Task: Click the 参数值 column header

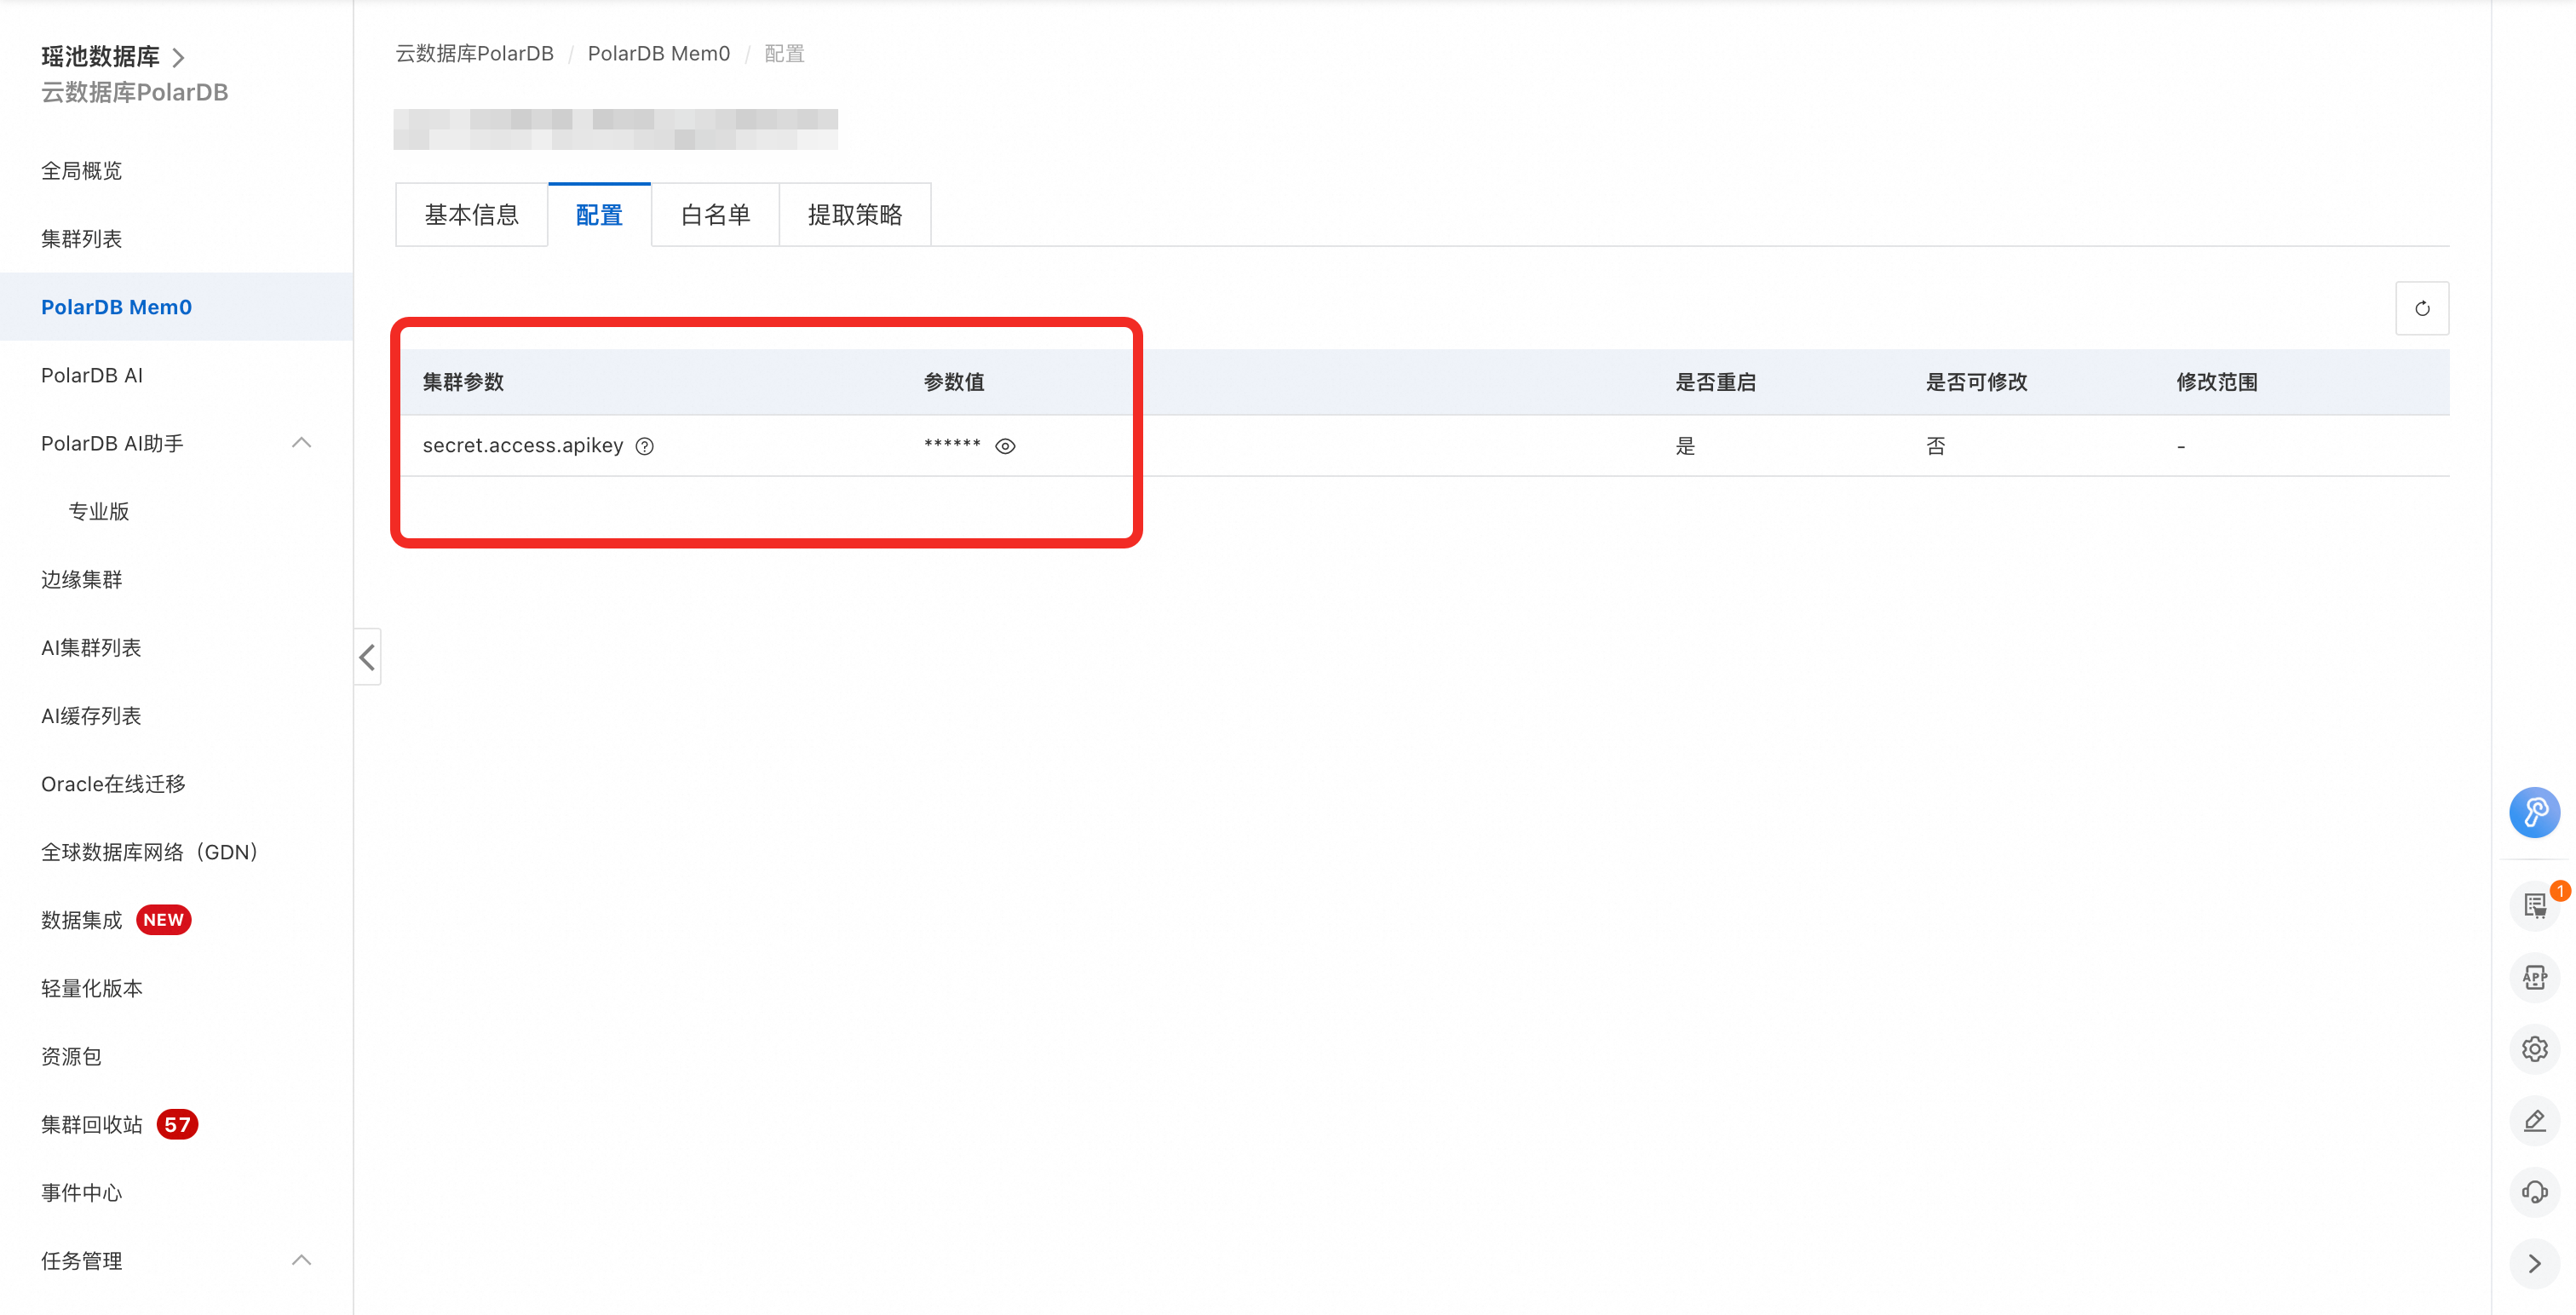Action: pos(954,382)
